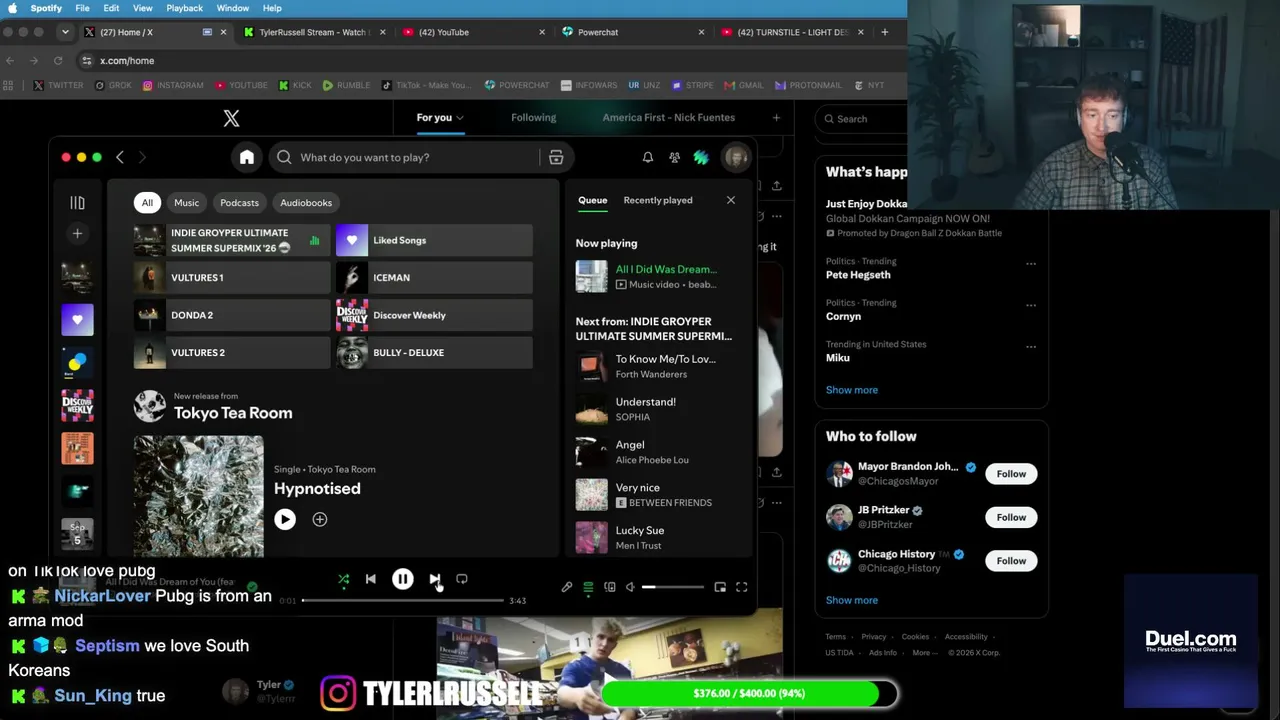This screenshot has width=1280, height=720.
Task: Filter Spotify home by Music
Action: tap(187, 203)
